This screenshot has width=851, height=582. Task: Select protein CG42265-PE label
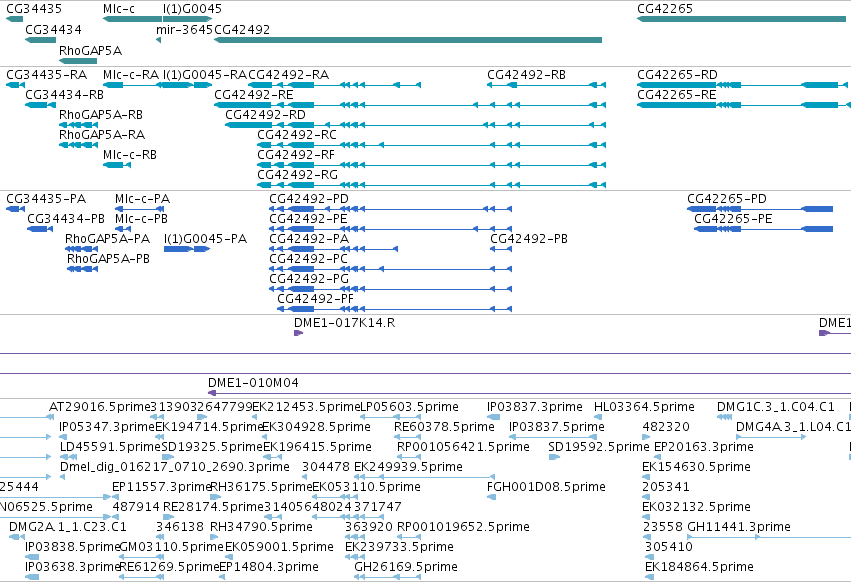coord(733,219)
